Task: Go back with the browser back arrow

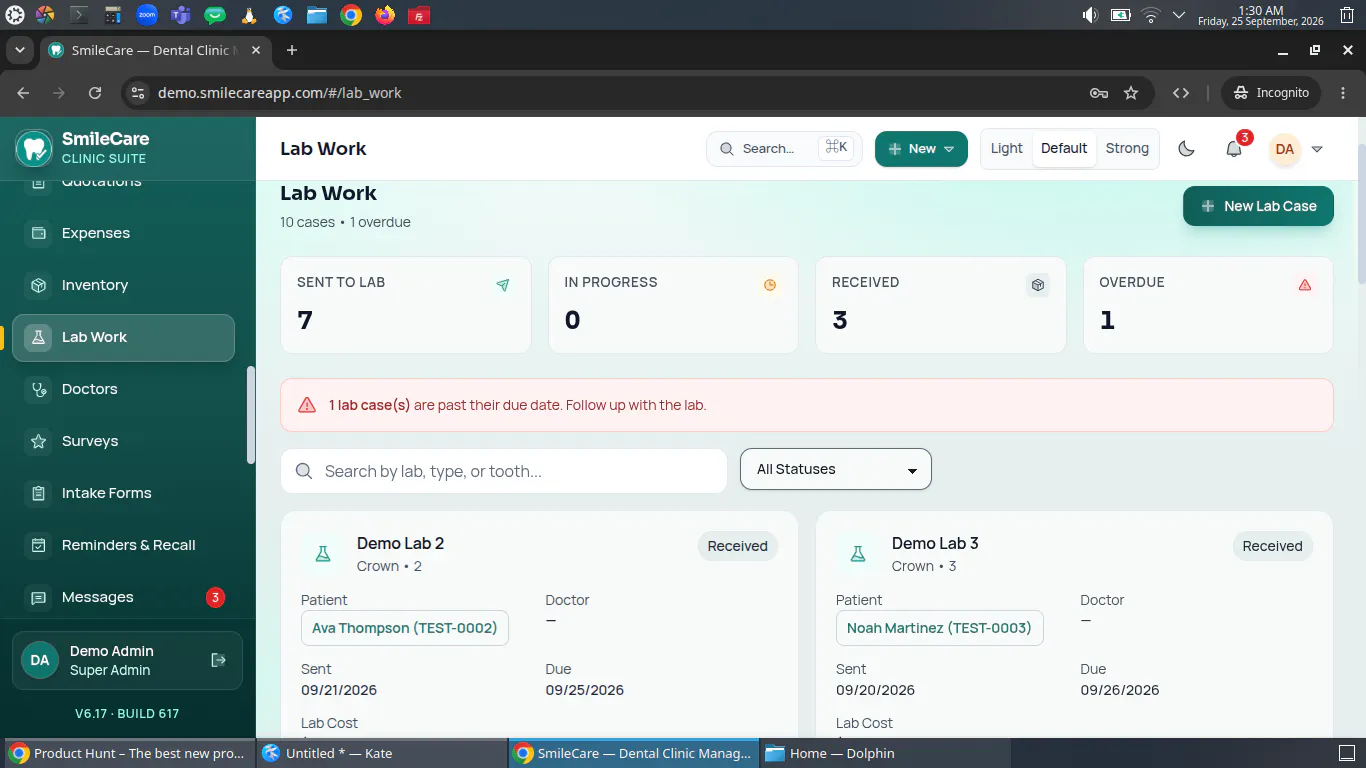Action: 23,93
